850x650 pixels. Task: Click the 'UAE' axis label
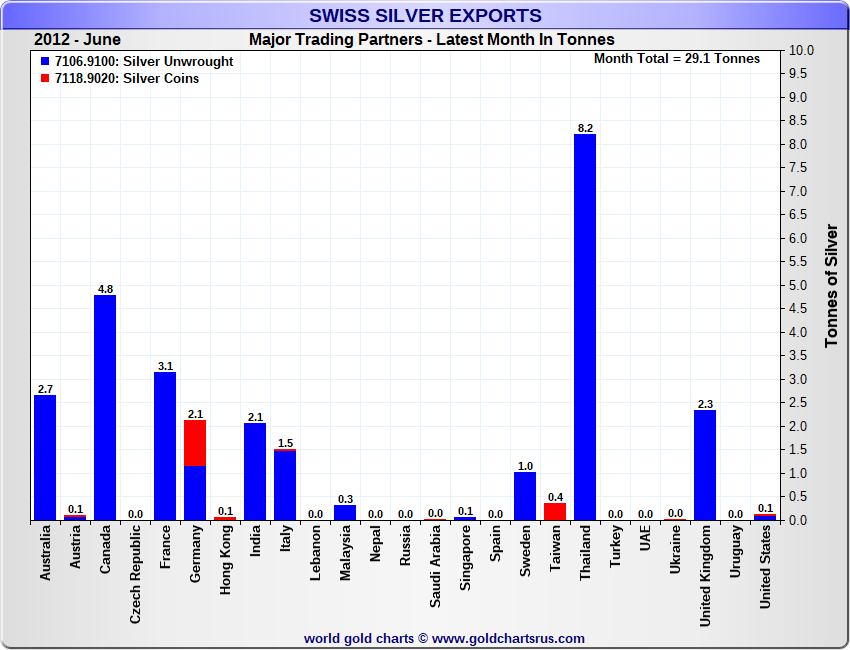[645, 538]
